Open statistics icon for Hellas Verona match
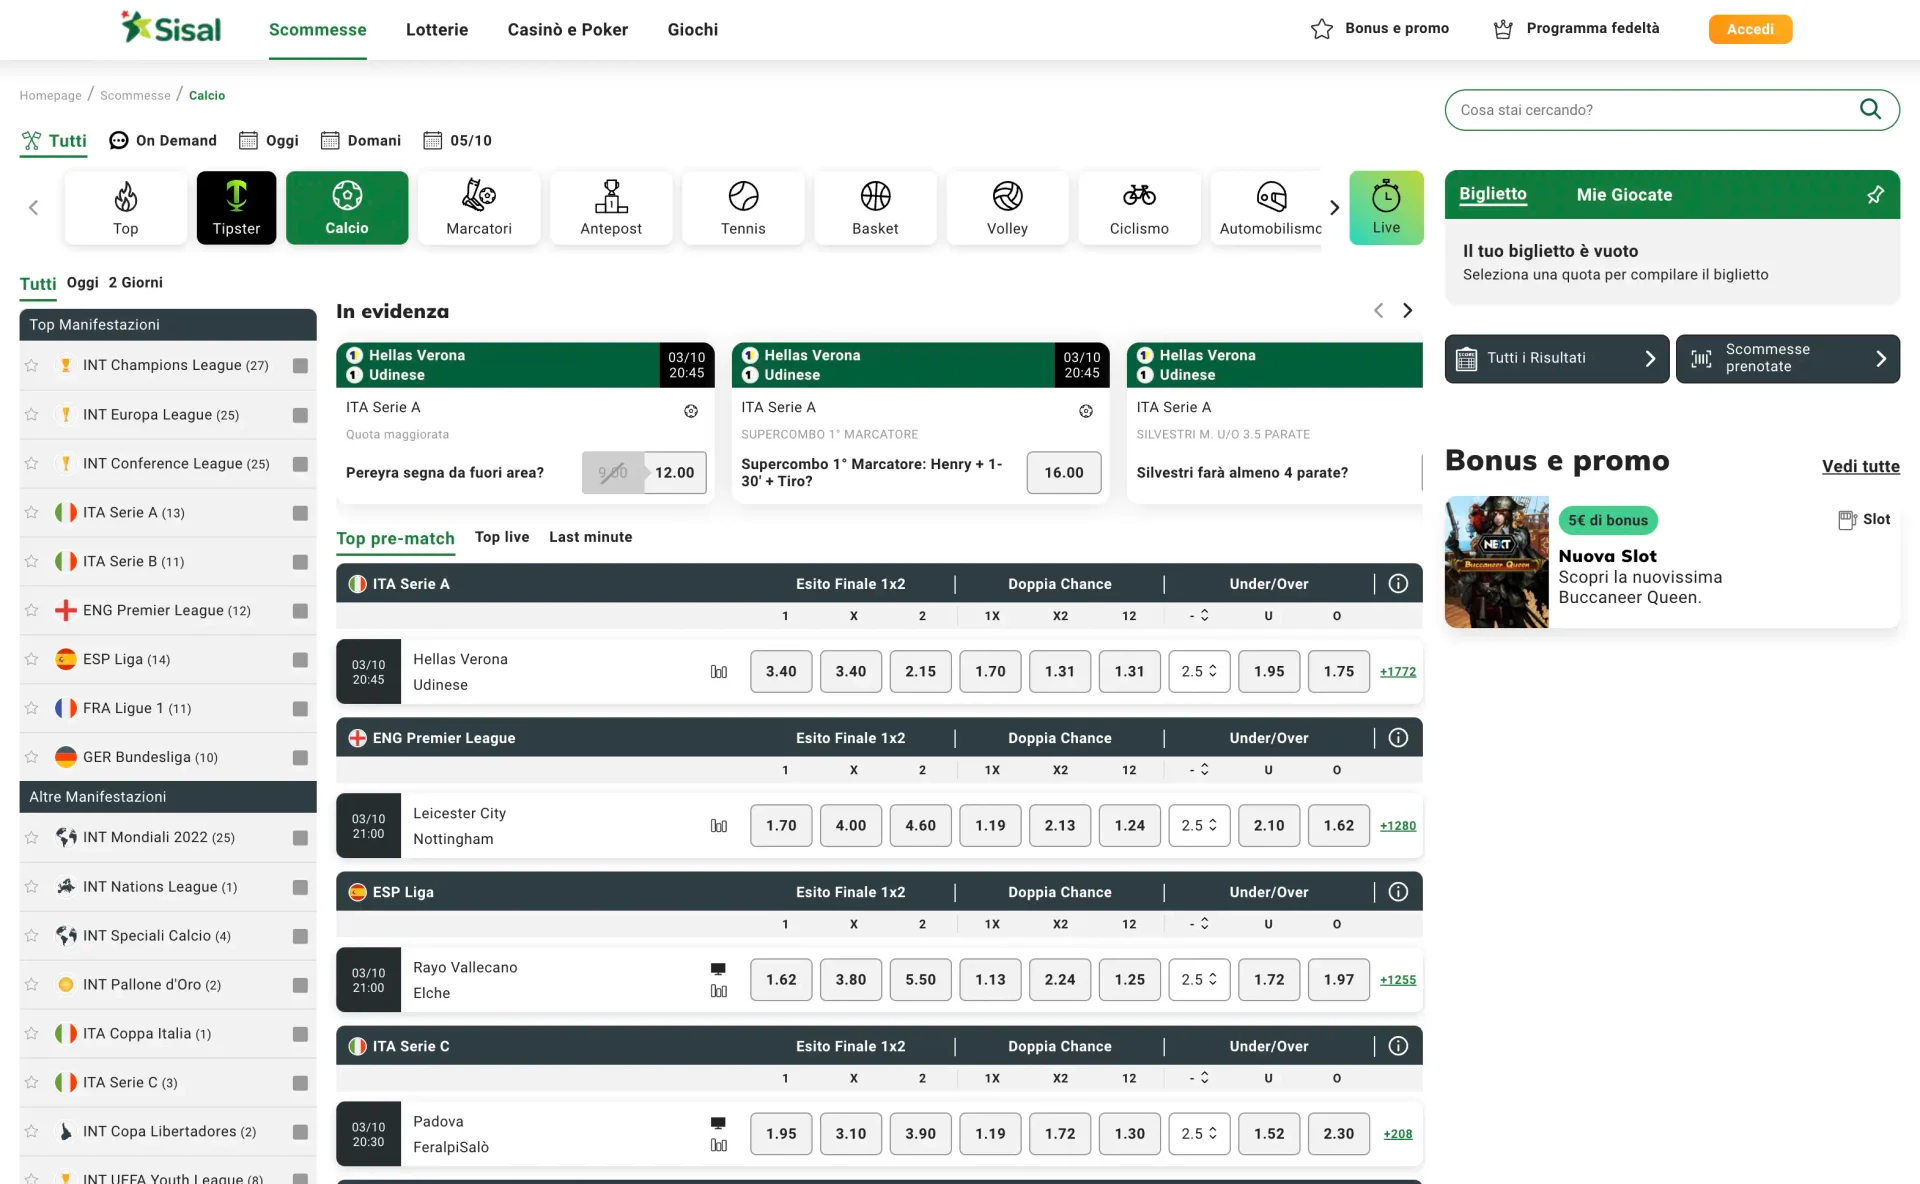The image size is (1920, 1184). coord(718,672)
